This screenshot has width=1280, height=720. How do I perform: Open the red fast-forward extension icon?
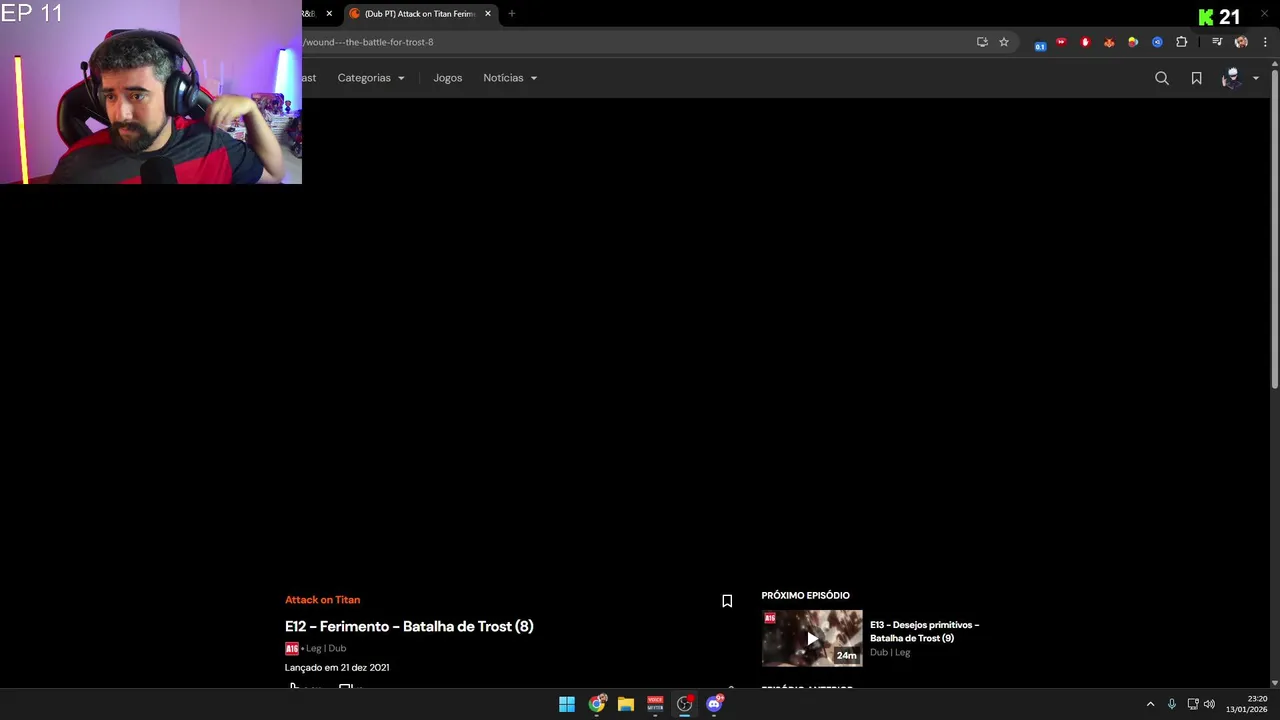pos(1061,42)
